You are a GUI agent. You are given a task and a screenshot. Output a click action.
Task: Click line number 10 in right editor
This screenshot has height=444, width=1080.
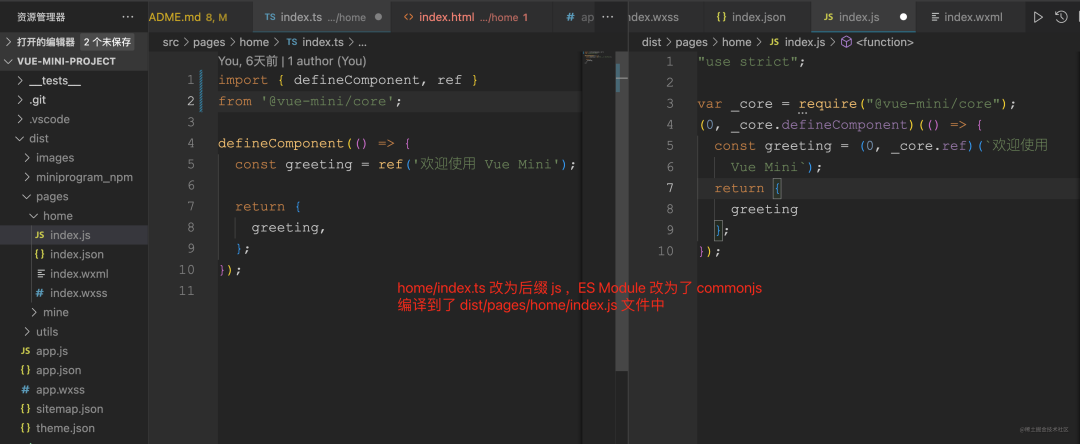click(x=665, y=251)
